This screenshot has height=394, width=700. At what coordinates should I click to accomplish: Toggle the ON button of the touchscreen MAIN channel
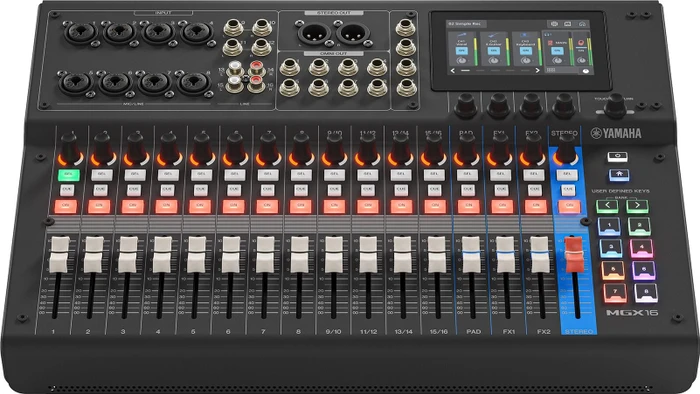tap(557, 50)
